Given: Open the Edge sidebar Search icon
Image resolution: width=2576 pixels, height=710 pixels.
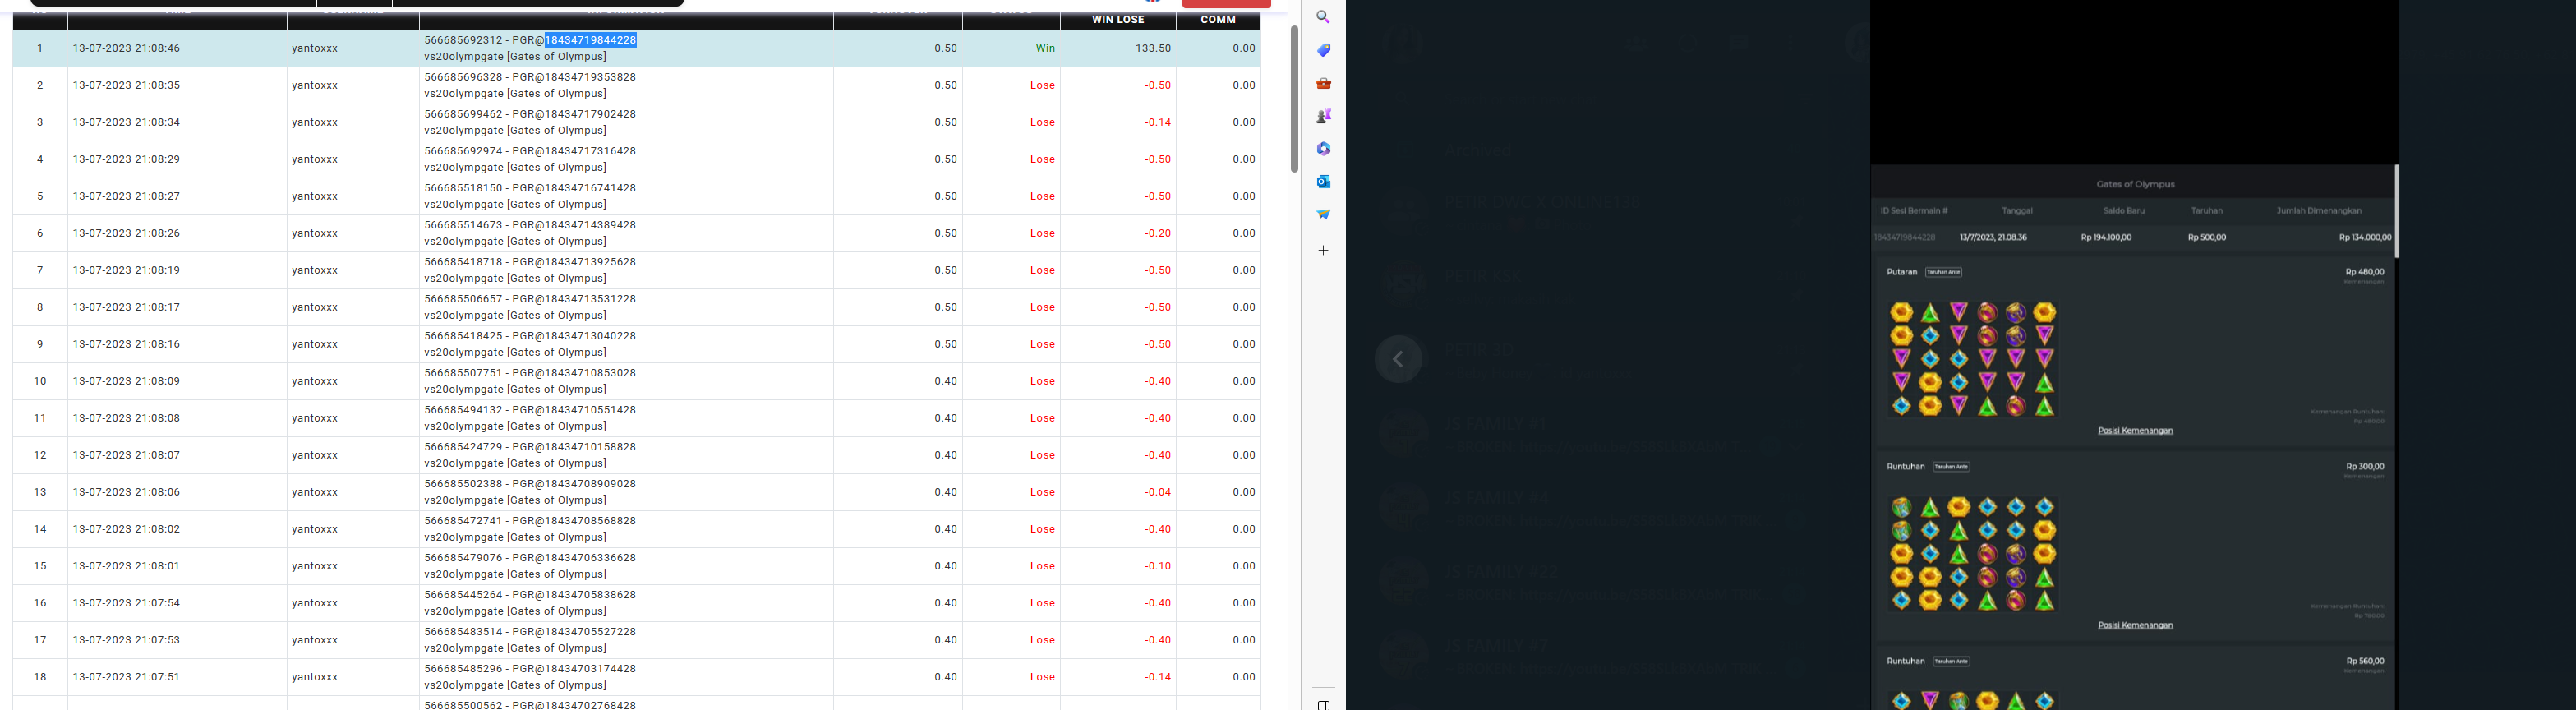Looking at the screenshot, I should (x=1323, y=17).
